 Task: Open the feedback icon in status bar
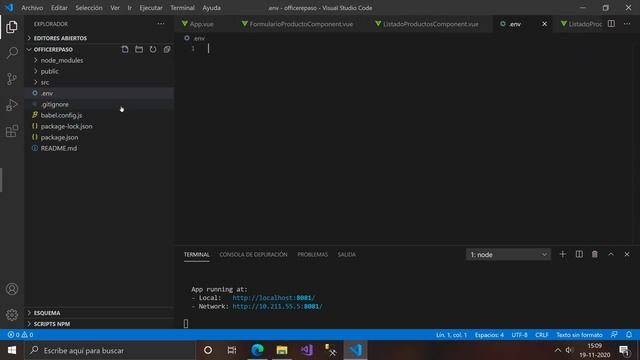coord(614,335)
